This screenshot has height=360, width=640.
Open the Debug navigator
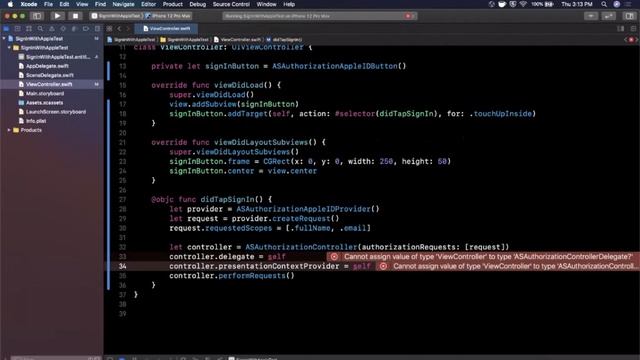point(74,29)
